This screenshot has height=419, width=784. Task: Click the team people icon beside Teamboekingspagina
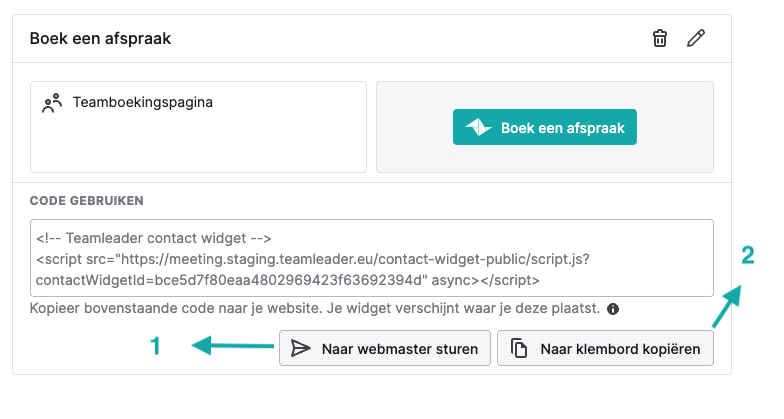pyautogui.click(x=52, y=102)
